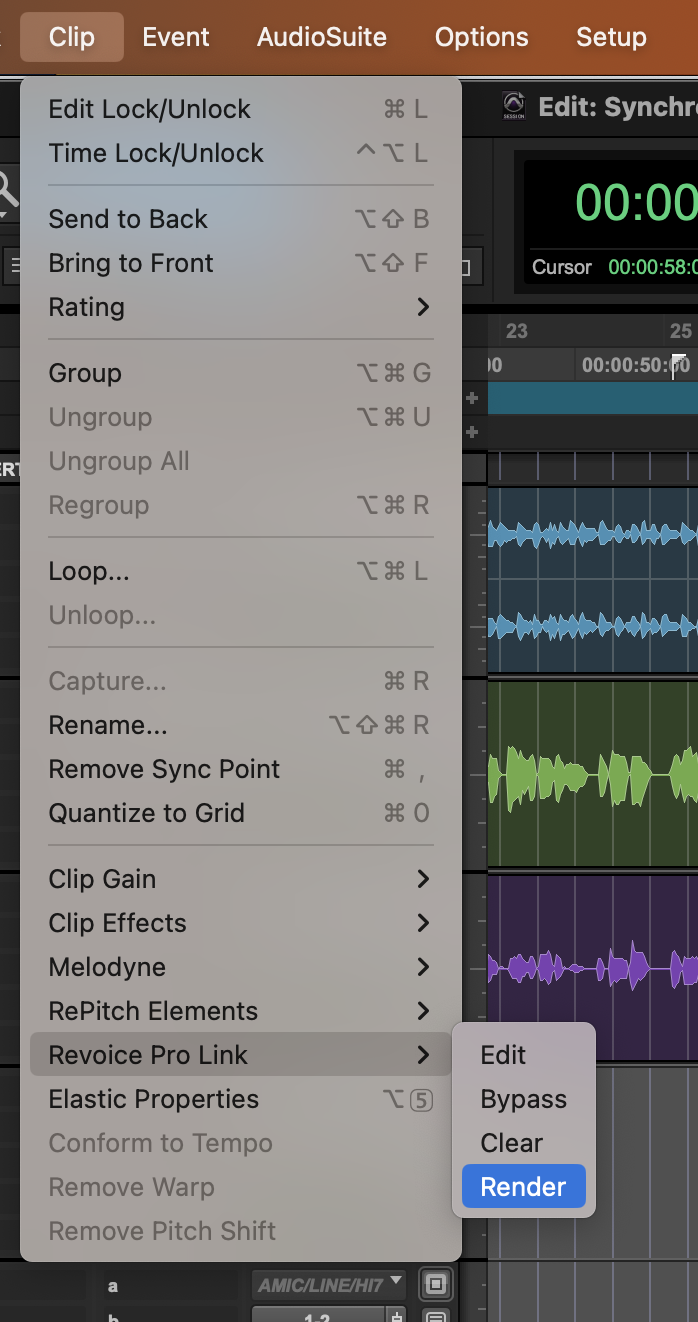
Task: Click the green main timecode counter
Action: (x=636, y=204)
